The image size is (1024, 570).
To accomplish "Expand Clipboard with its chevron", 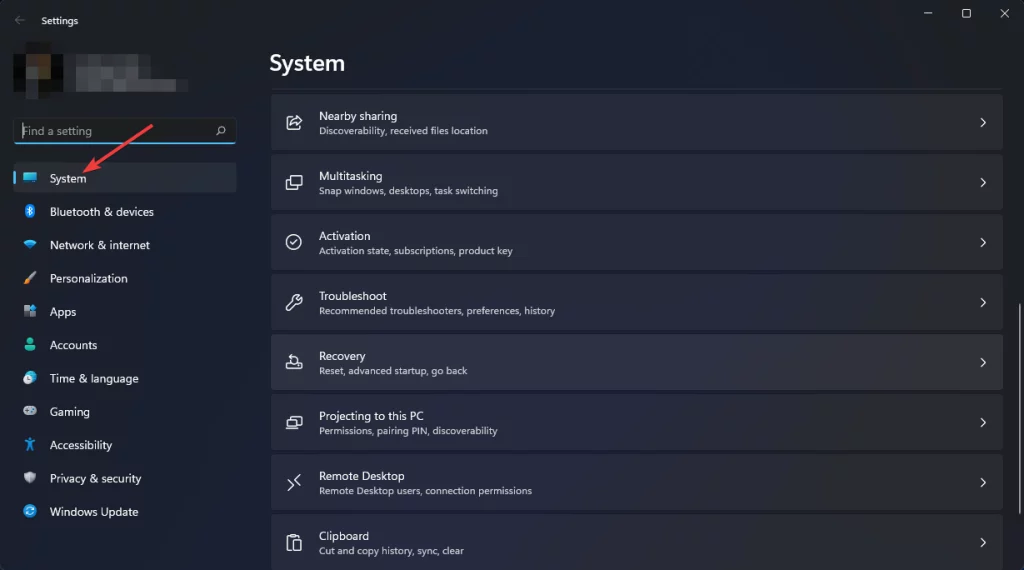I will coord(983,543).
